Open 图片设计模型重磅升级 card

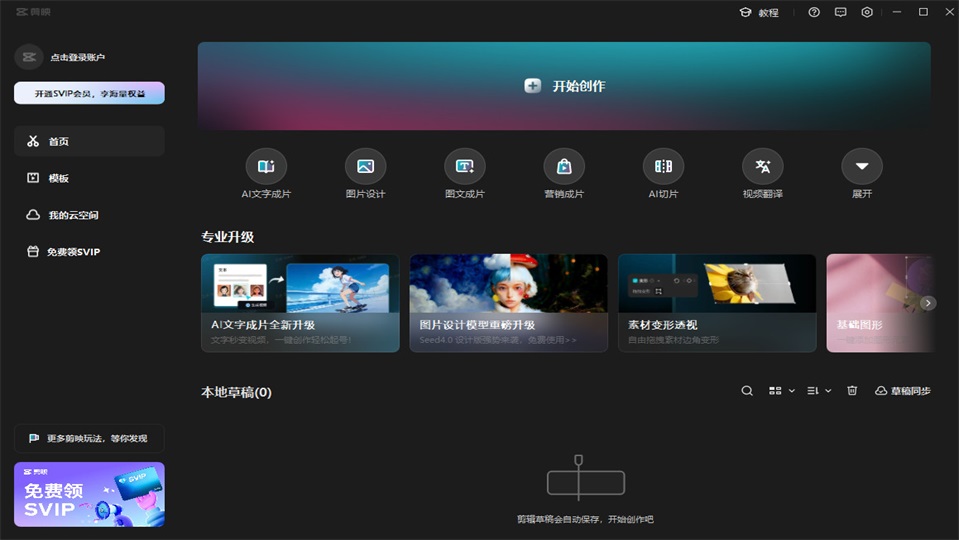[509, 303]
